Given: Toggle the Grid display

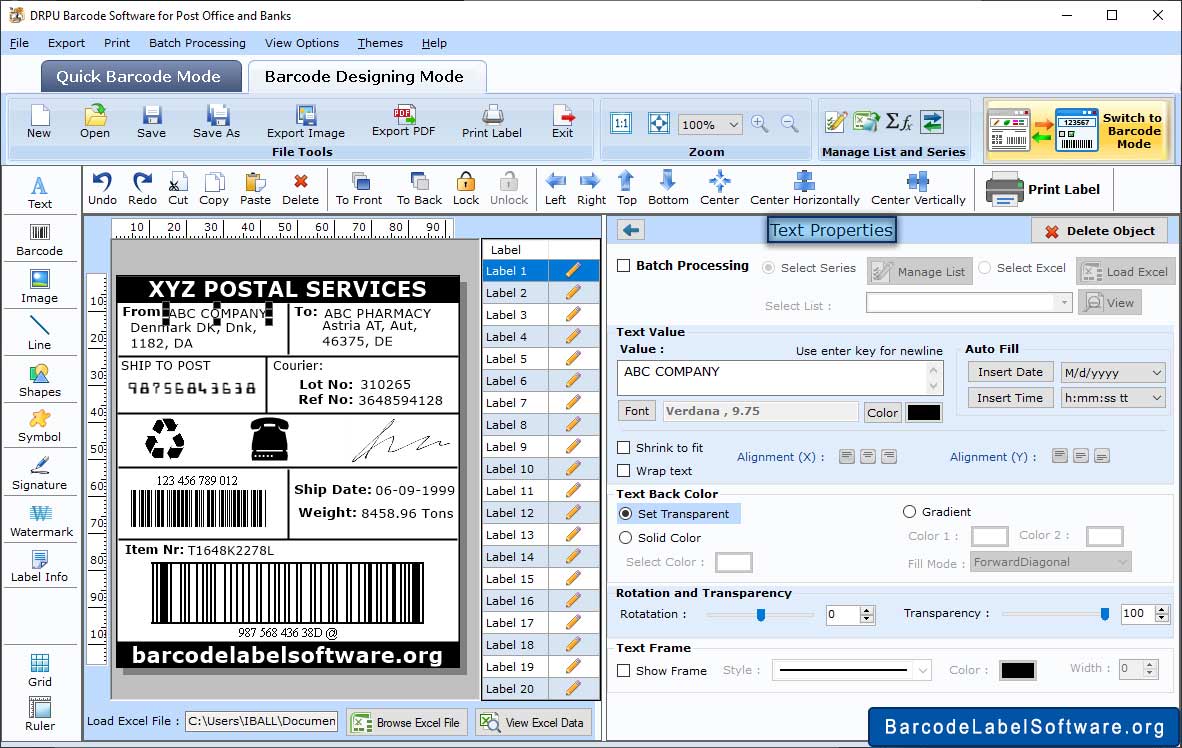Looking at the screenshot, I should point(39,670).
